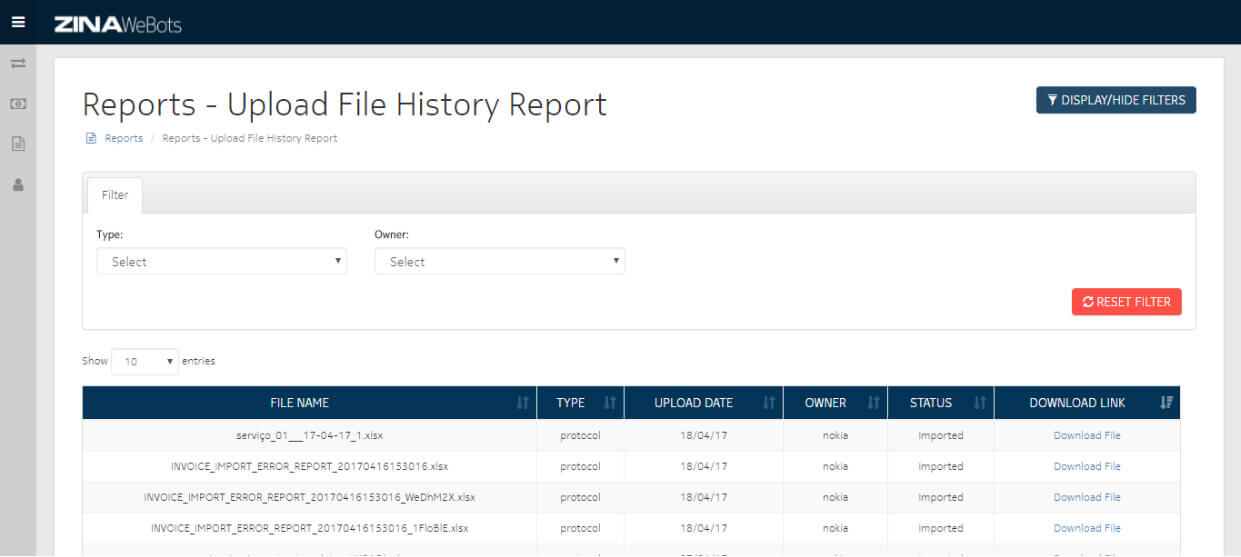
Task: Open the Type select dropdown
Action: (x=221, y=262)
